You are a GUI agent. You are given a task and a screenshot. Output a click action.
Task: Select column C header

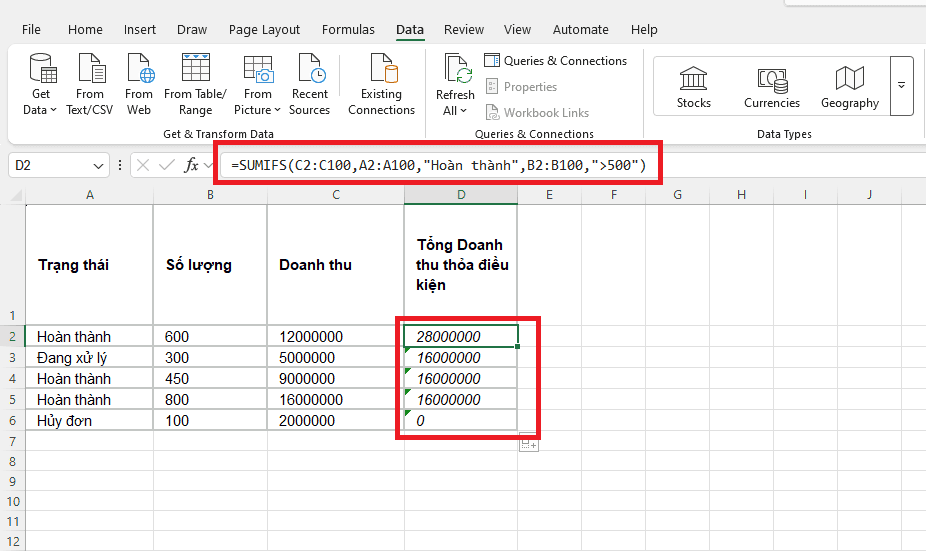pyautogui.click(x=335, y=195)
